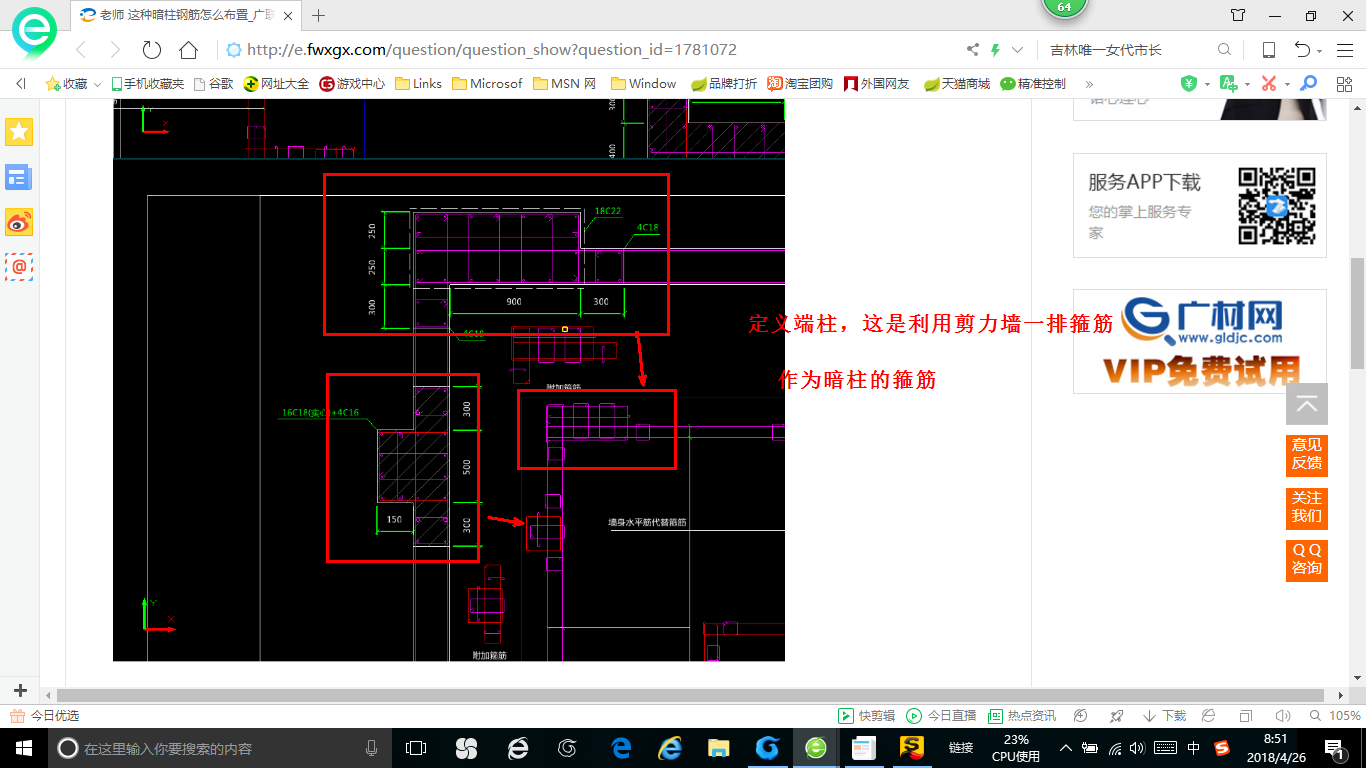
Task: Go to the home page icon
Action: (x=188, y=50)
